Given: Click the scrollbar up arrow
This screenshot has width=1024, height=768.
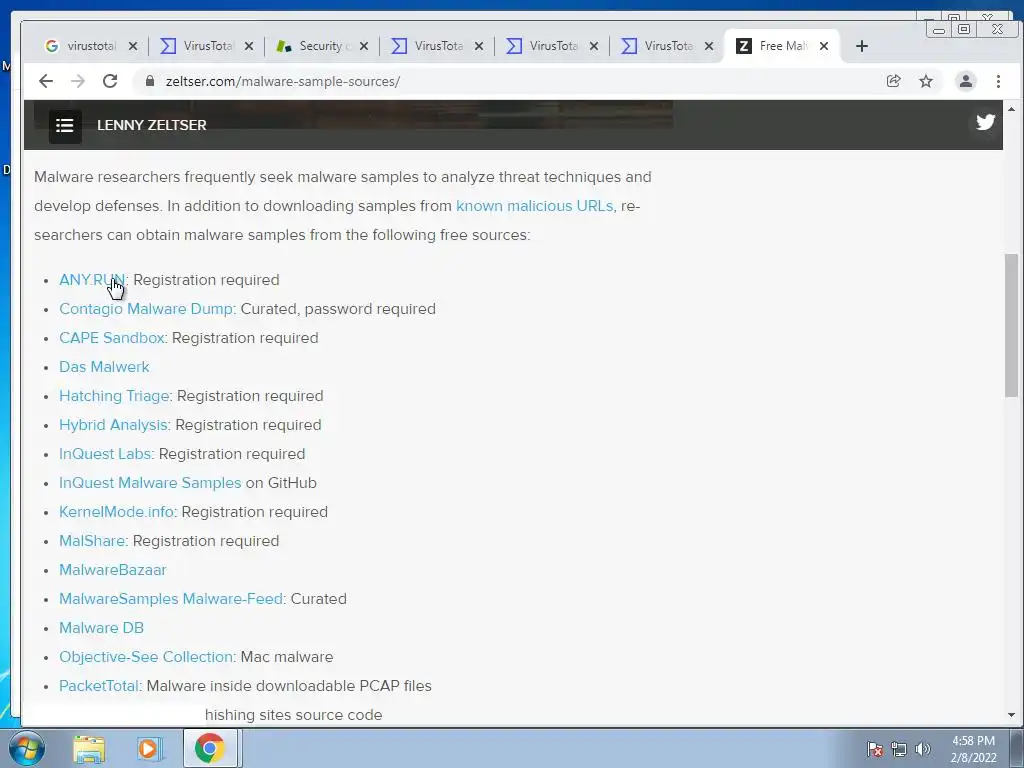Looking at the screenshot, I should (x=1011, y=108).
